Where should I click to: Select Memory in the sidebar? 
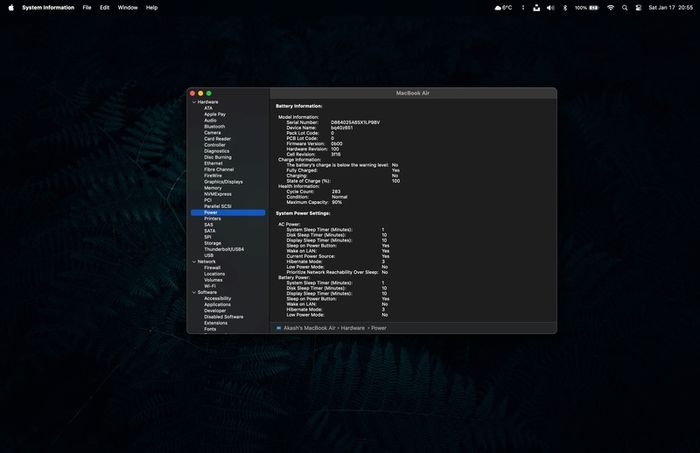213,188
